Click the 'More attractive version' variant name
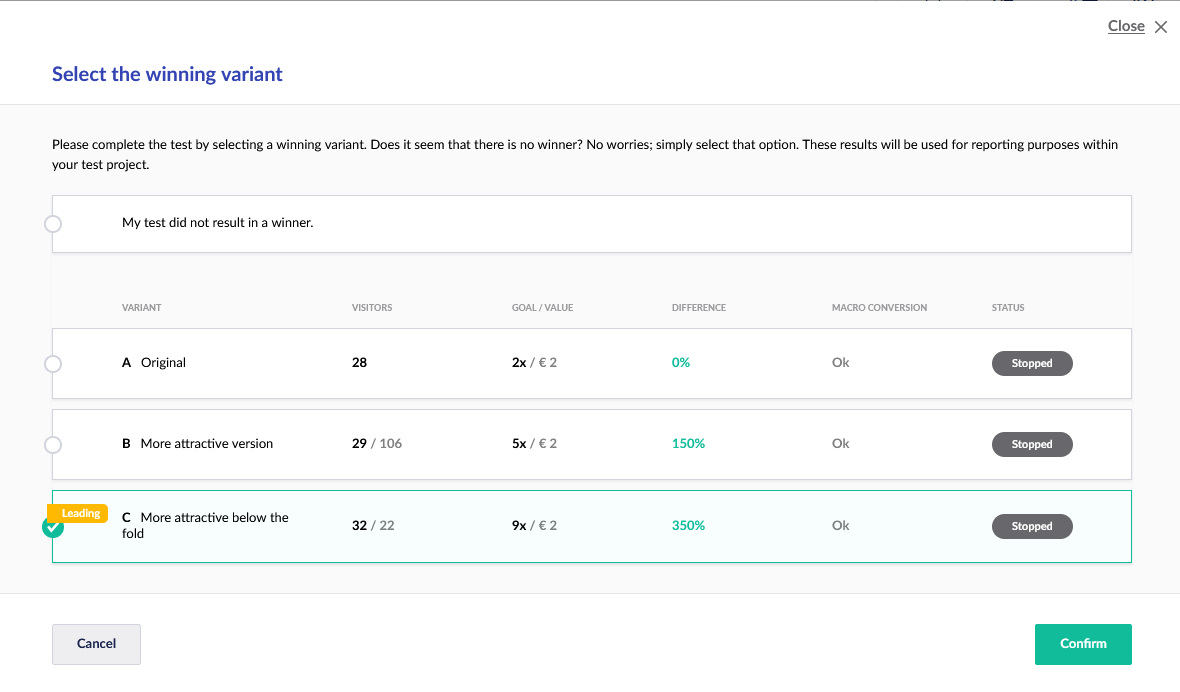The width and height of the screenshot is (1180, 692). click(x=206, y=443)
